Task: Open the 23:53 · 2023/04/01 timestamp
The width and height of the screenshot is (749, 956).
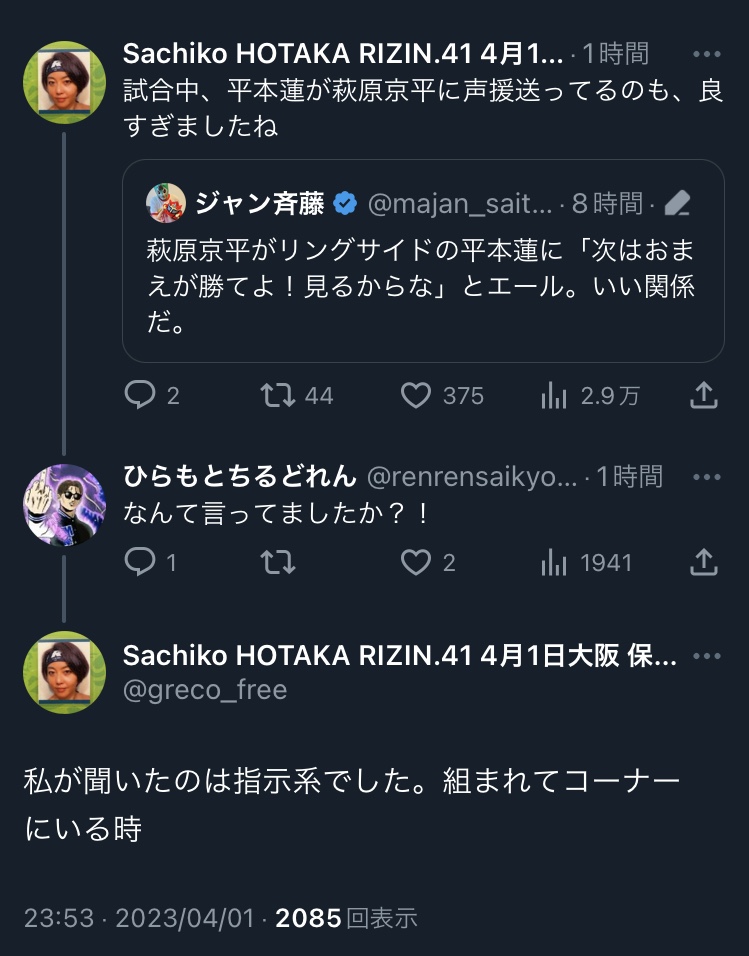Action: tap(139, 918)
